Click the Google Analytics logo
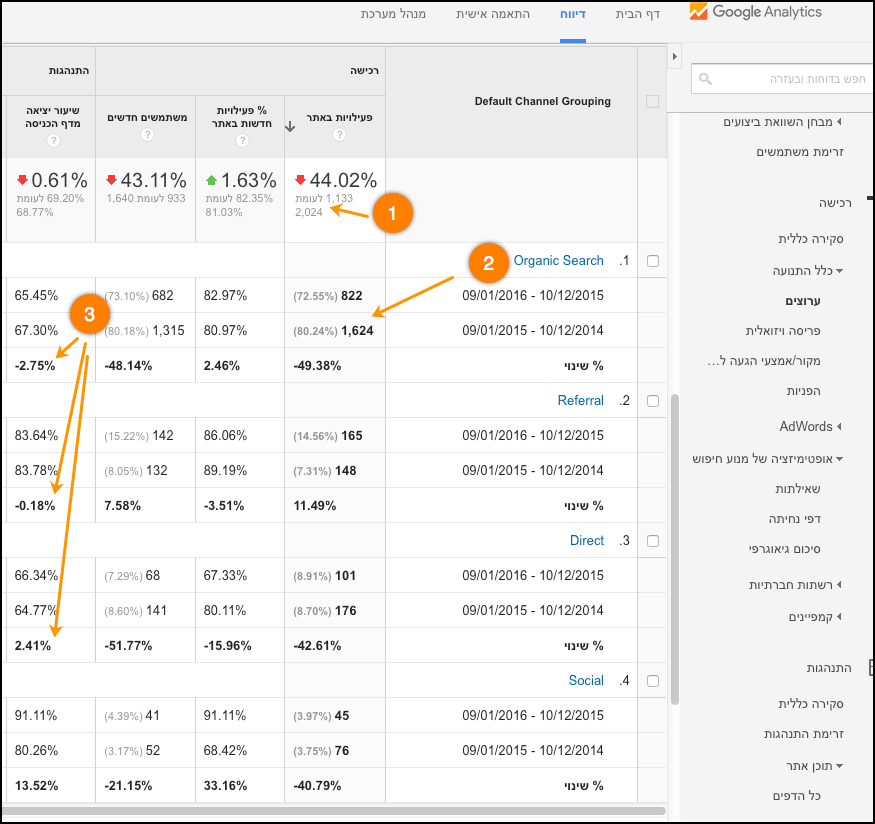The image size is (875, 824). click(755, 13)
